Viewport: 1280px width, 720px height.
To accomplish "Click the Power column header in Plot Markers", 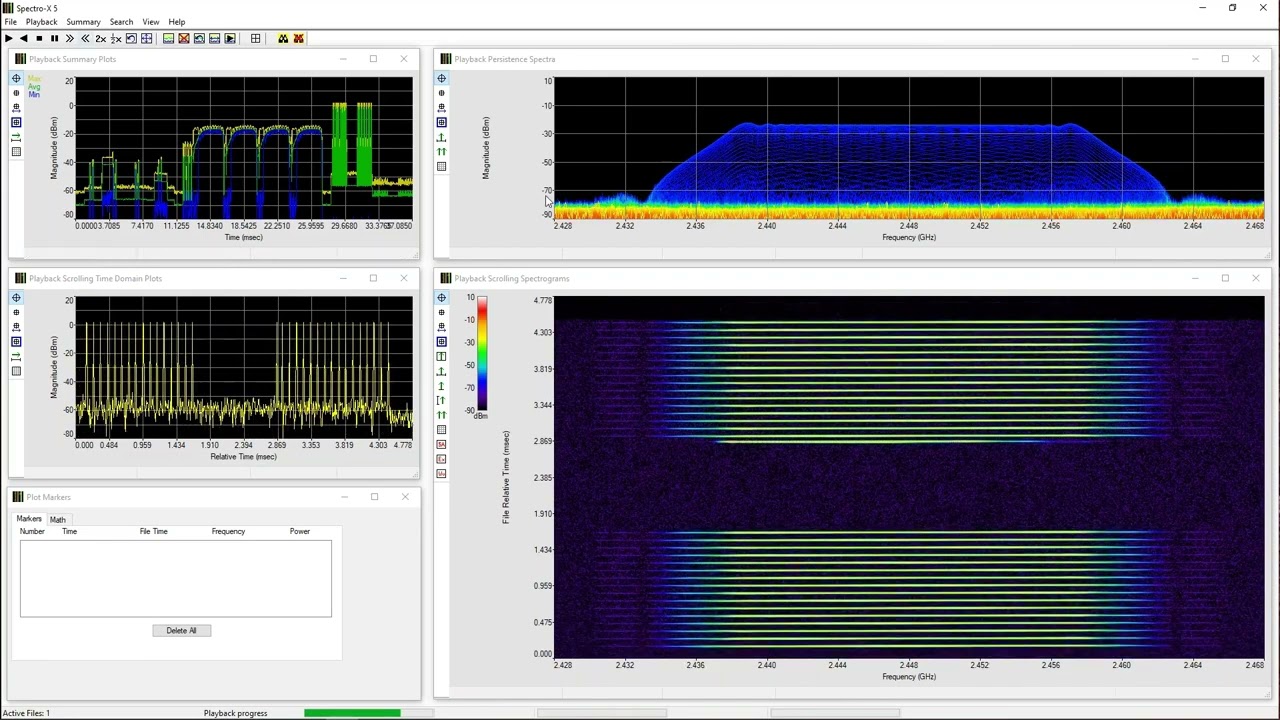I will point(300,531).
